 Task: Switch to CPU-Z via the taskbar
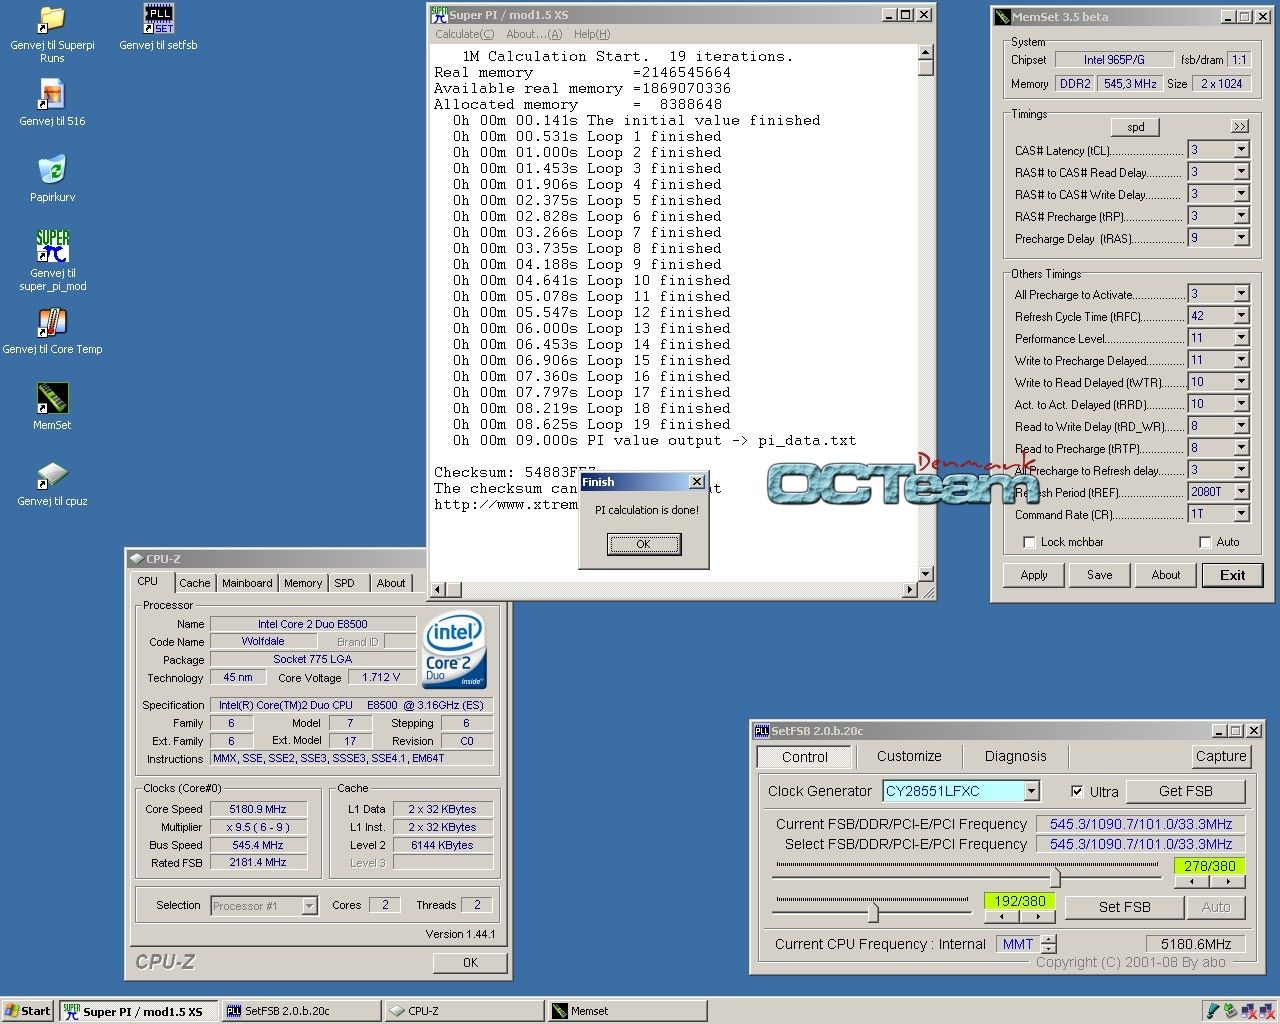[464, 1011]
